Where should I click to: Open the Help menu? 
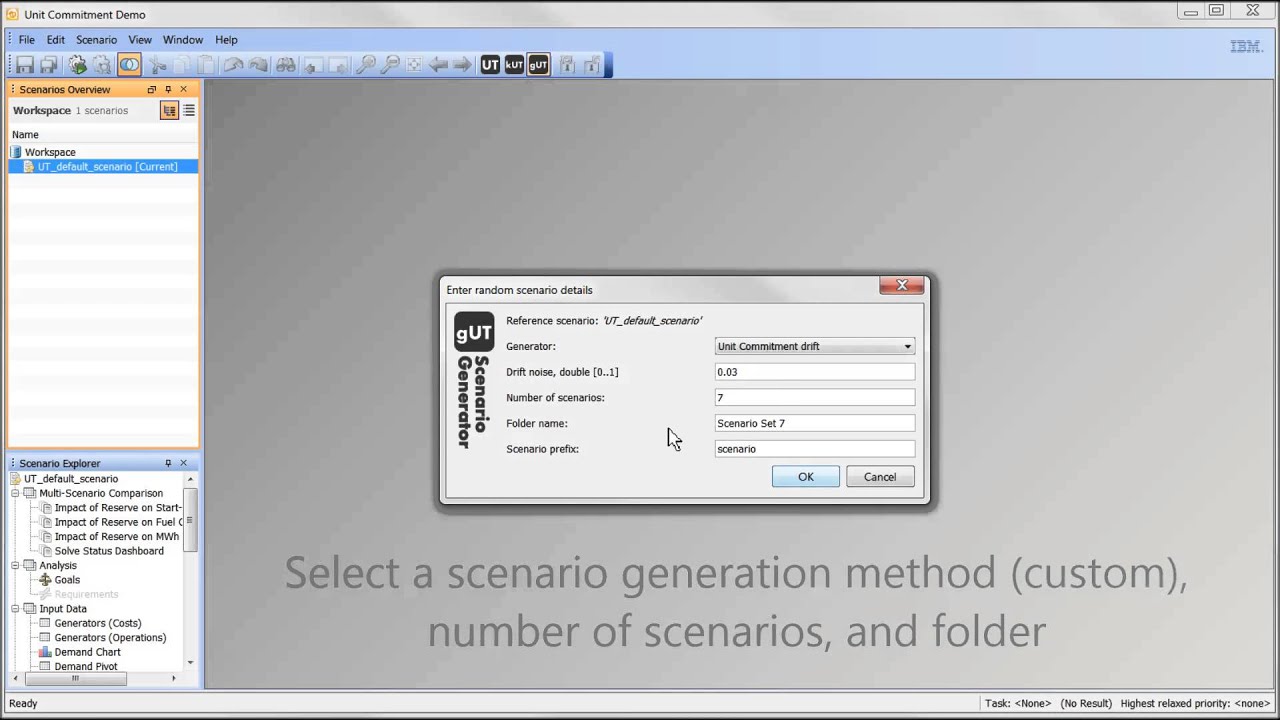click(x=226, y=40)
